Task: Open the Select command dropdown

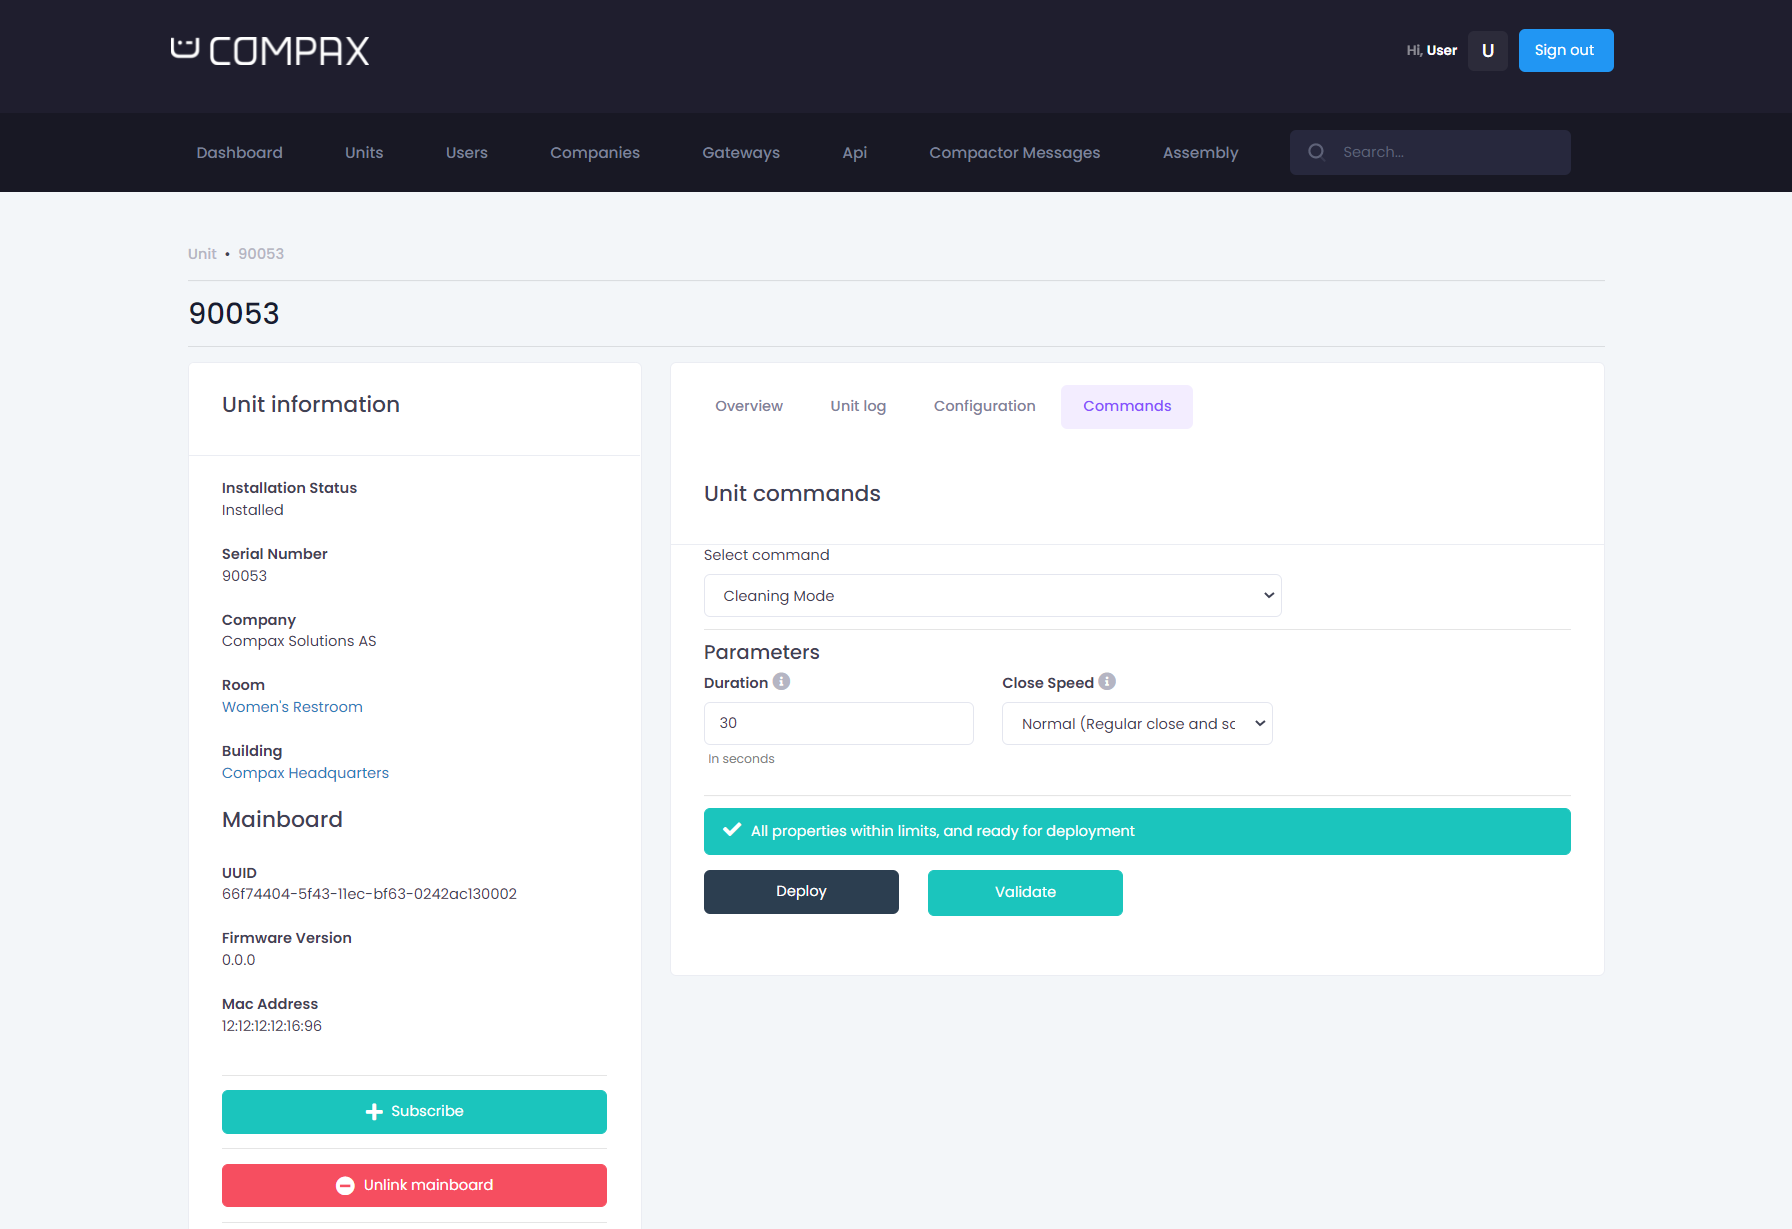Action: pos(992,596)
